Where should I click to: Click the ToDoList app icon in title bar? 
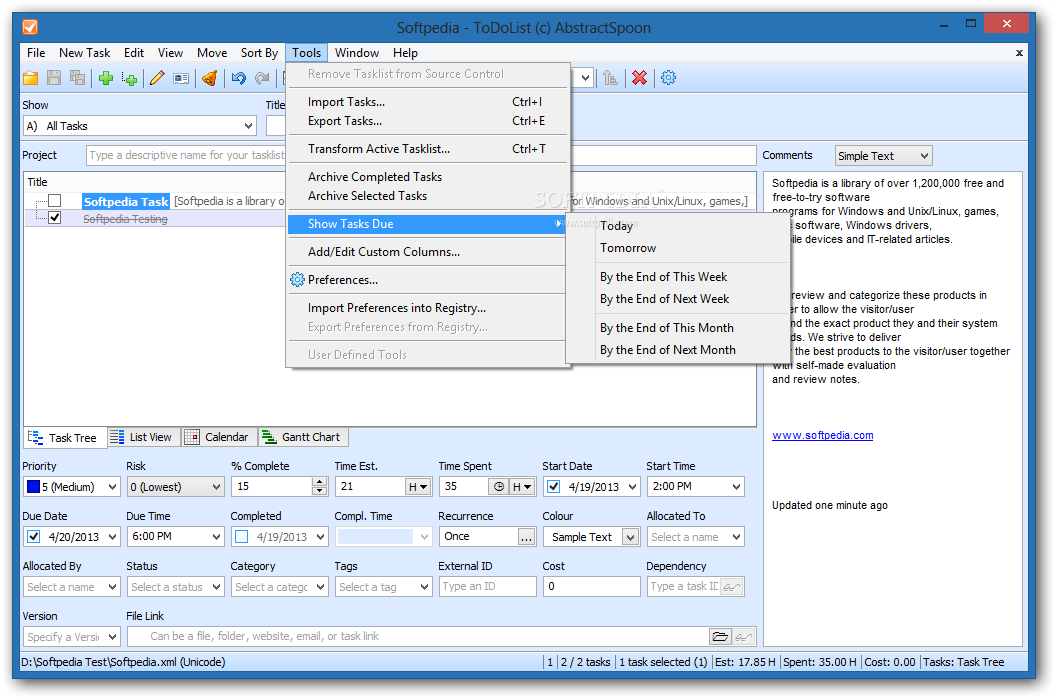[x=30, y=27]
